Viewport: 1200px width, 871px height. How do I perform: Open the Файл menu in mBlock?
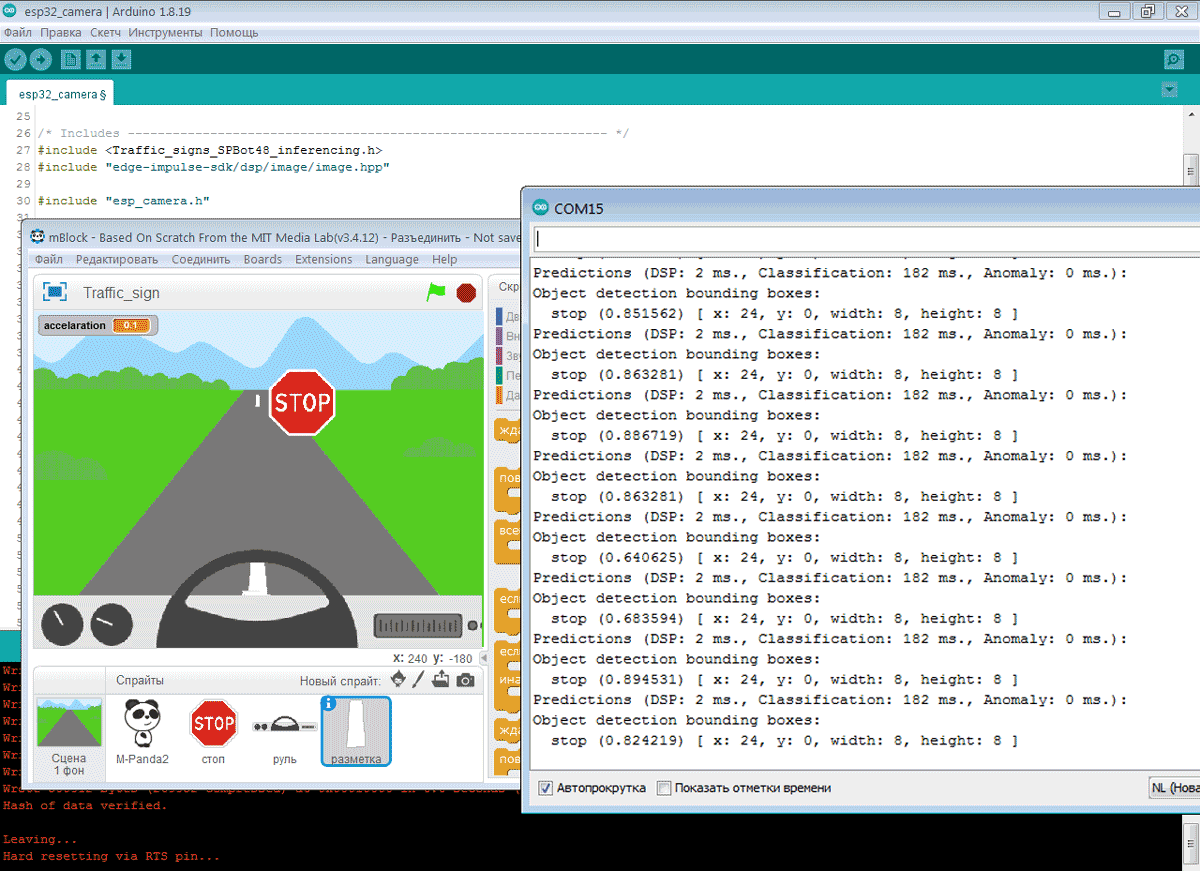pos(49,259)
